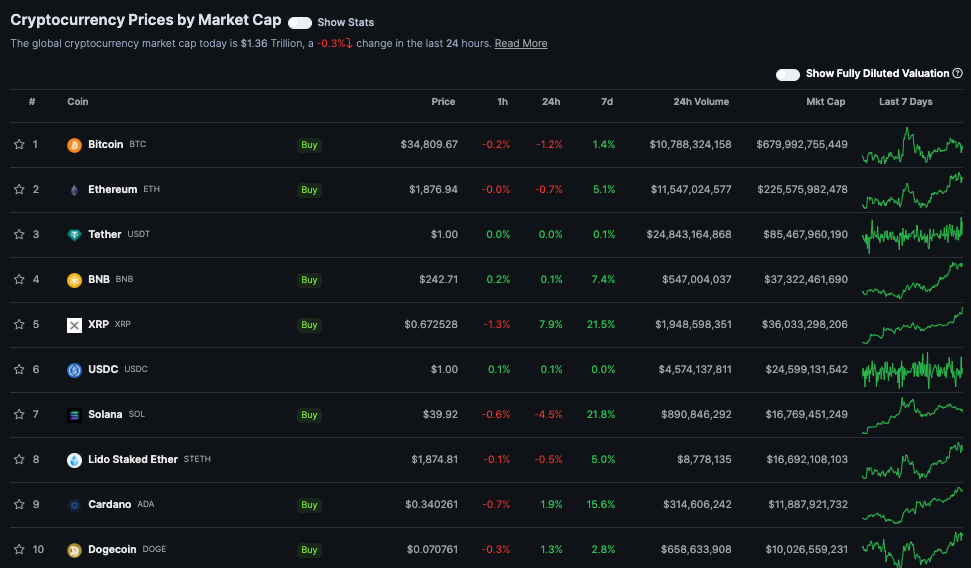This screenshot has width=971, height=568.
Task: Click Bitcoin price $34,809.67
Action: click(x=429, y=144)
